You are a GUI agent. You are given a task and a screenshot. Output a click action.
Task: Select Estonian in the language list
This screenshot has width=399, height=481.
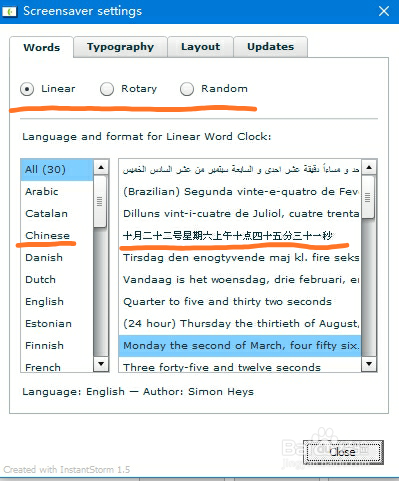[x=57, y=324]
